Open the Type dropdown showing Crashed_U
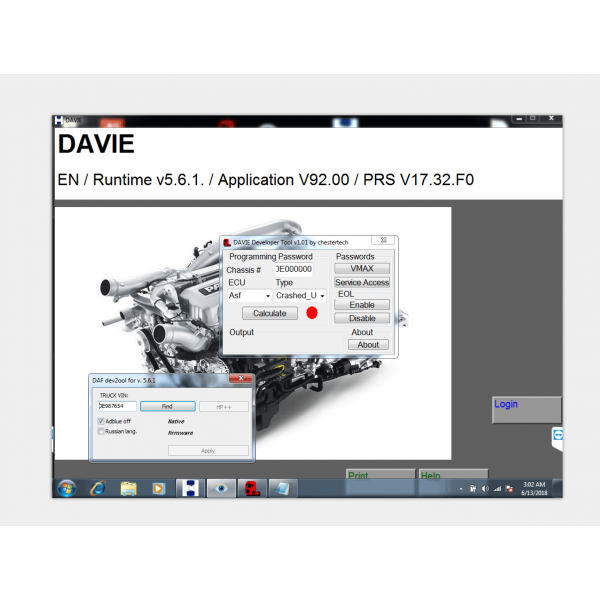This screenshot has width=600, height=600. click(300, 296)
